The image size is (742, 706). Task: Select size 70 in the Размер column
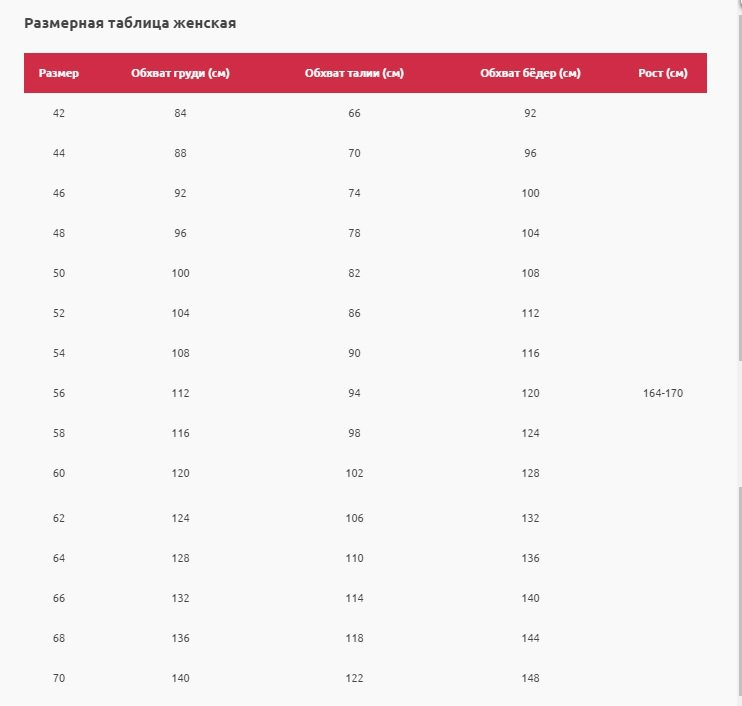coord(58,678)
